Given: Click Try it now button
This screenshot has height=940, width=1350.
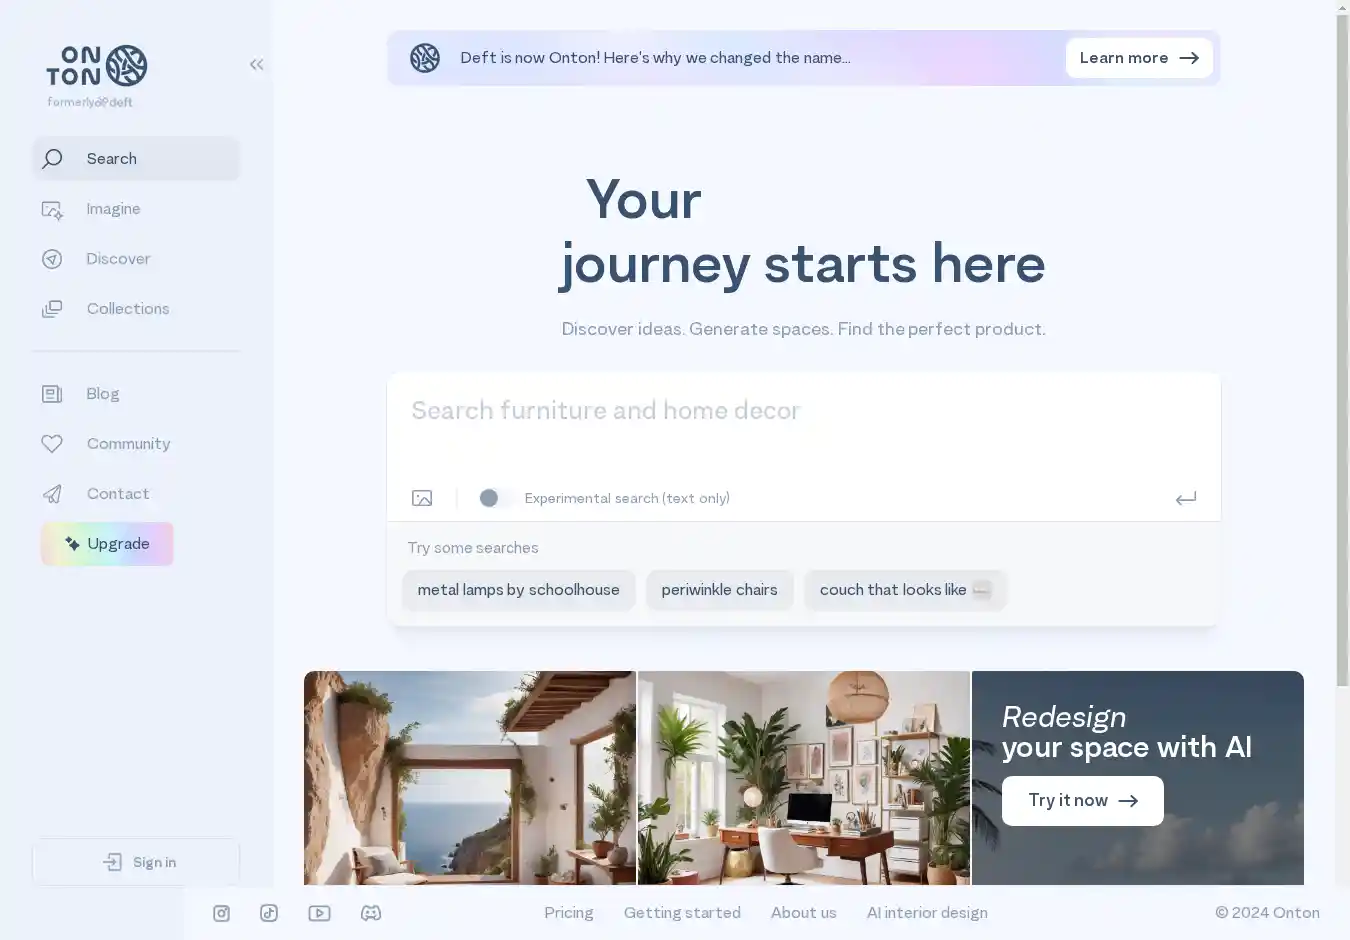Looking at the screenshot, I should 1083,801.
